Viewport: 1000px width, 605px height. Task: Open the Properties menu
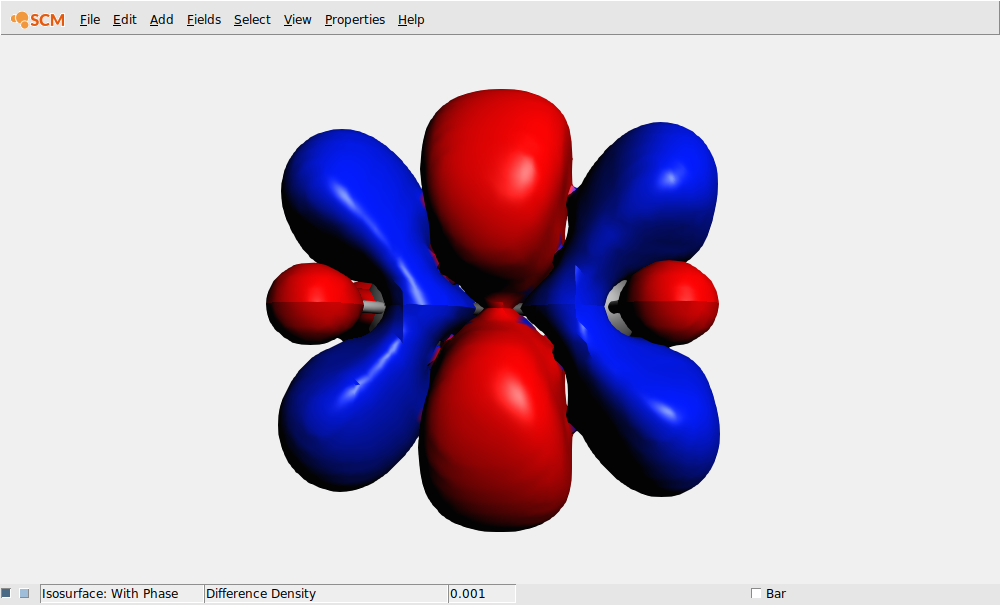pos(355,19)
